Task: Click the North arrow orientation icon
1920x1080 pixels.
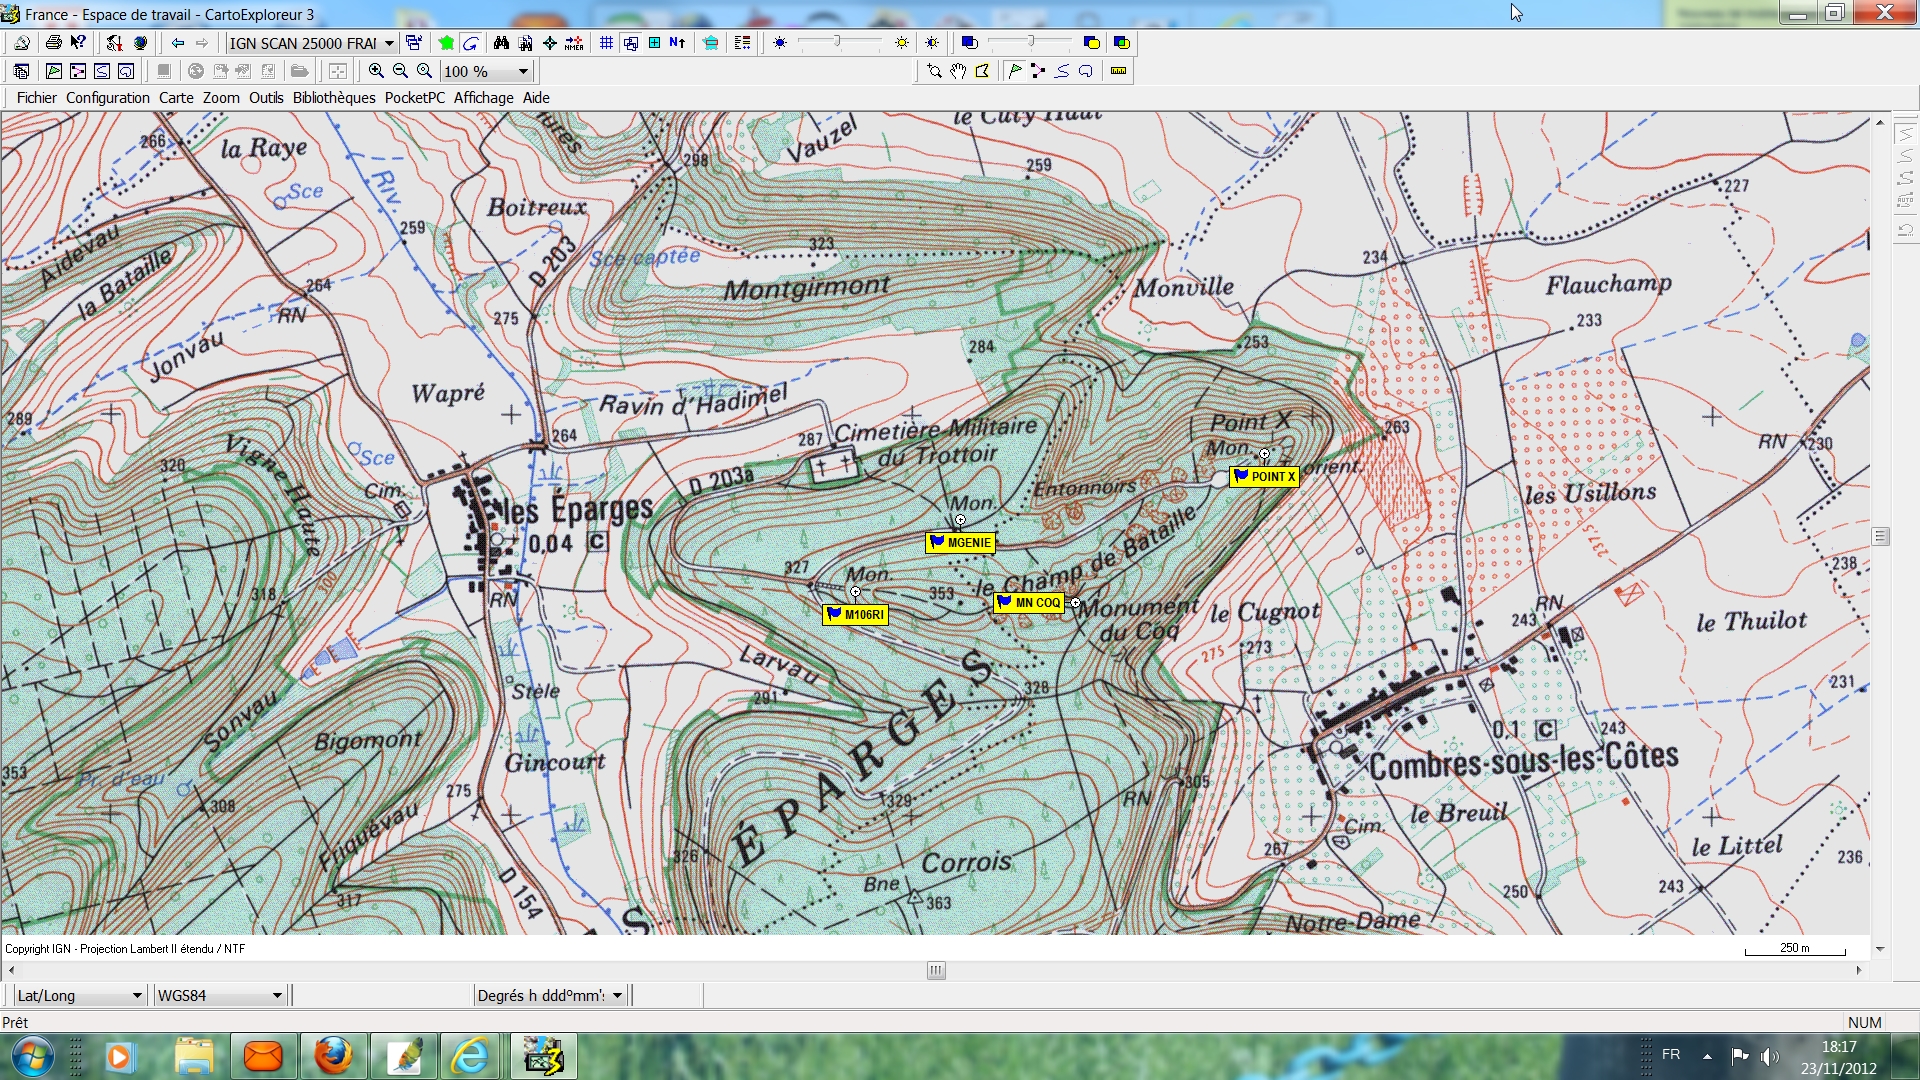Action: coord(677,43)
